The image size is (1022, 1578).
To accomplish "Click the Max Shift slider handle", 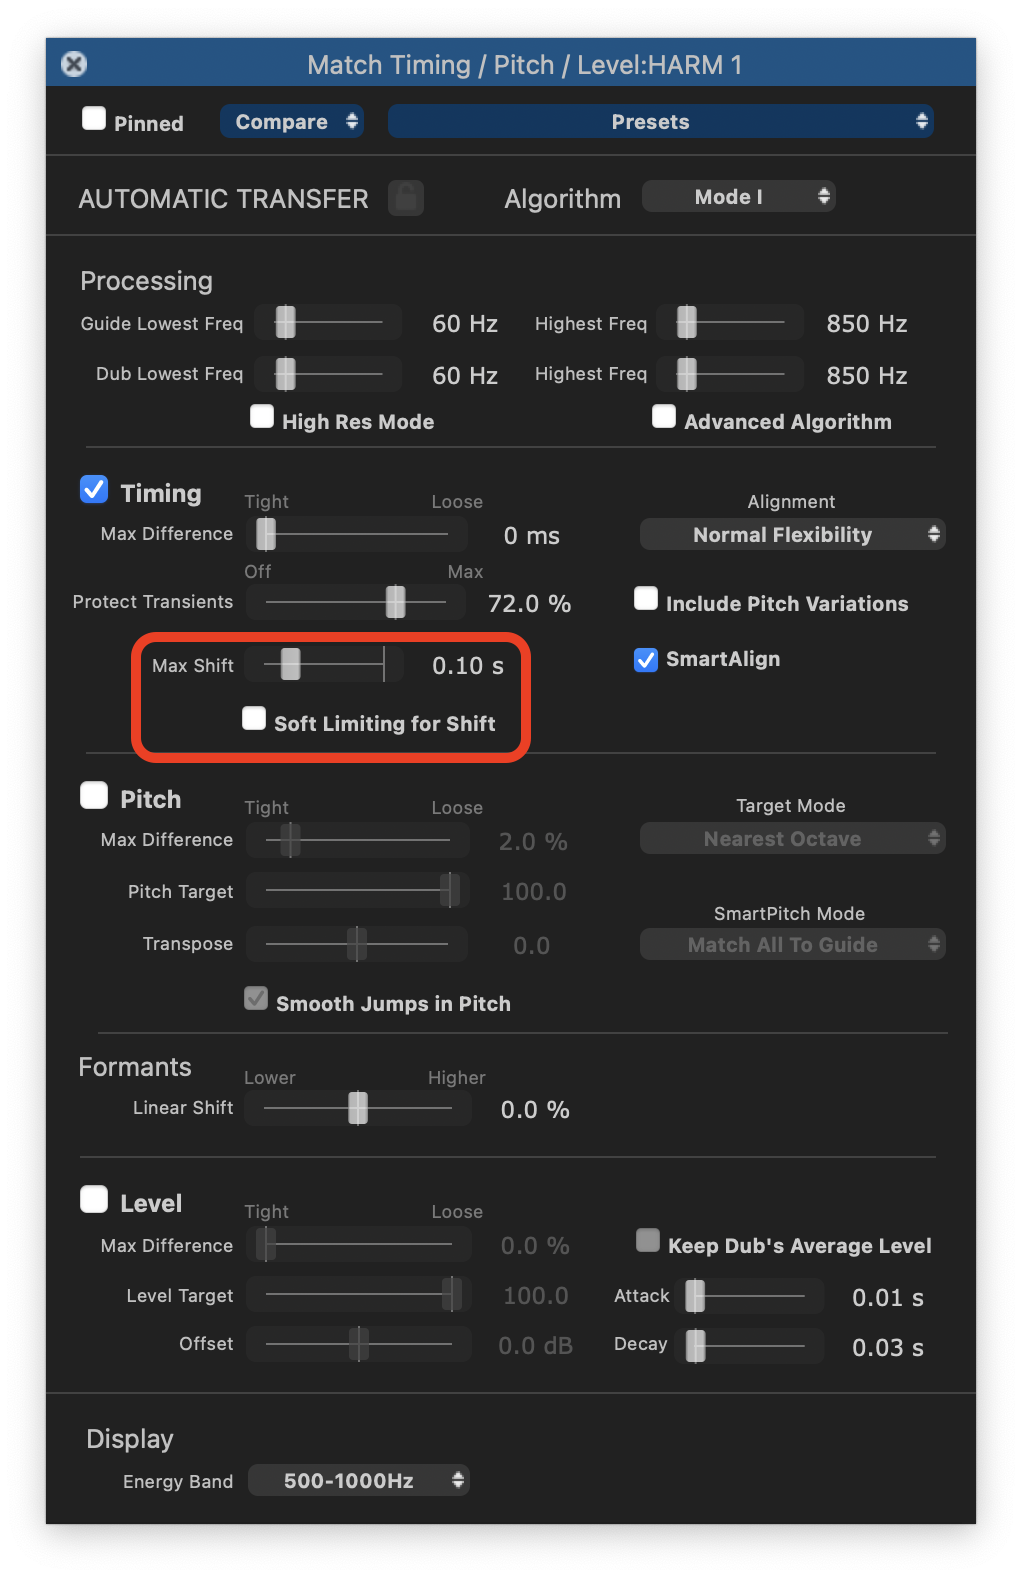I will click(290, 664).
